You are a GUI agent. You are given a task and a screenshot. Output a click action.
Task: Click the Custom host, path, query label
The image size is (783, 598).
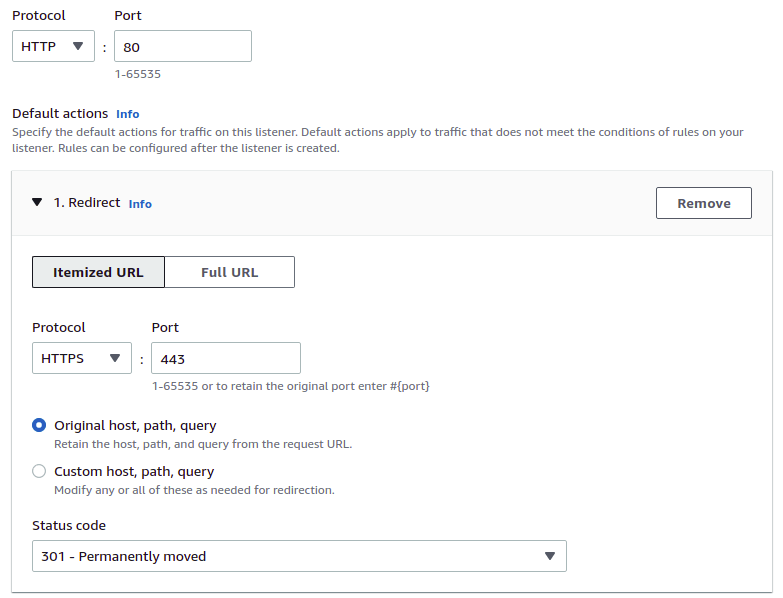(x=134, y=471)
